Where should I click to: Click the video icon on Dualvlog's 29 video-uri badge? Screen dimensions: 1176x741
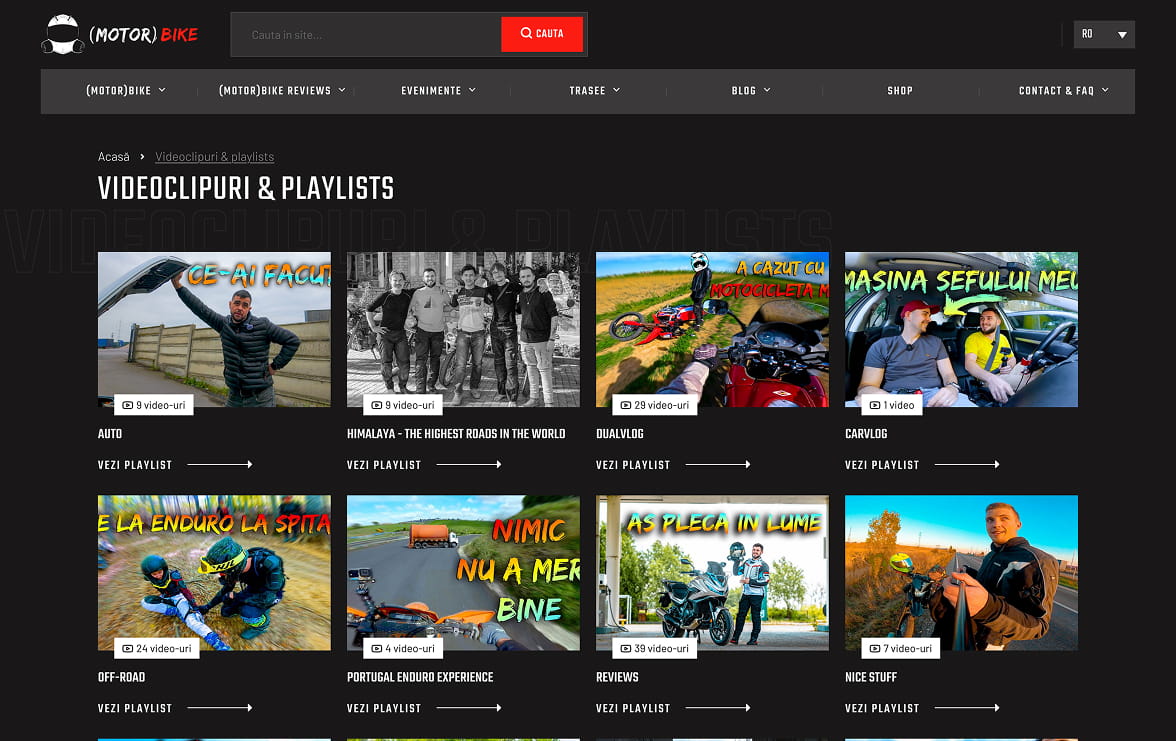625,405
